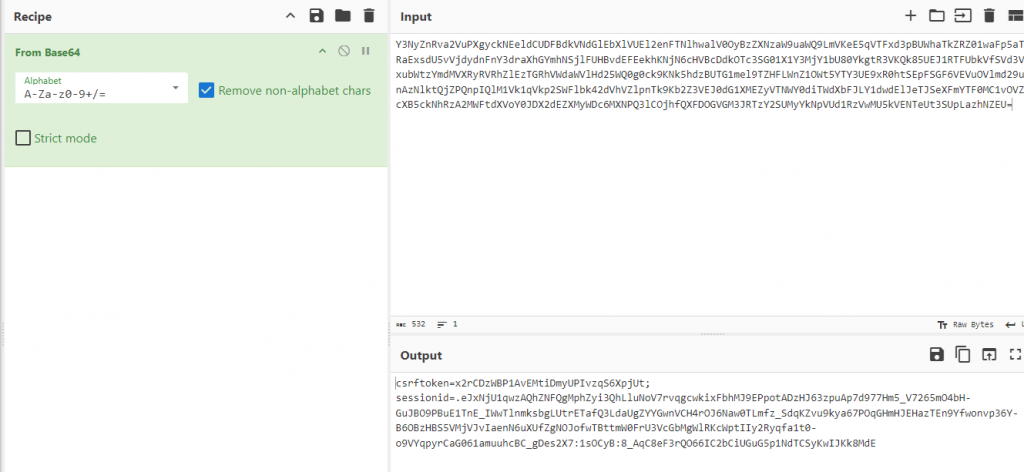Image resolution: width=1024 pixels, height=472 pixels.
Task: Copy output to clipboard
Action: click(963, 354)
